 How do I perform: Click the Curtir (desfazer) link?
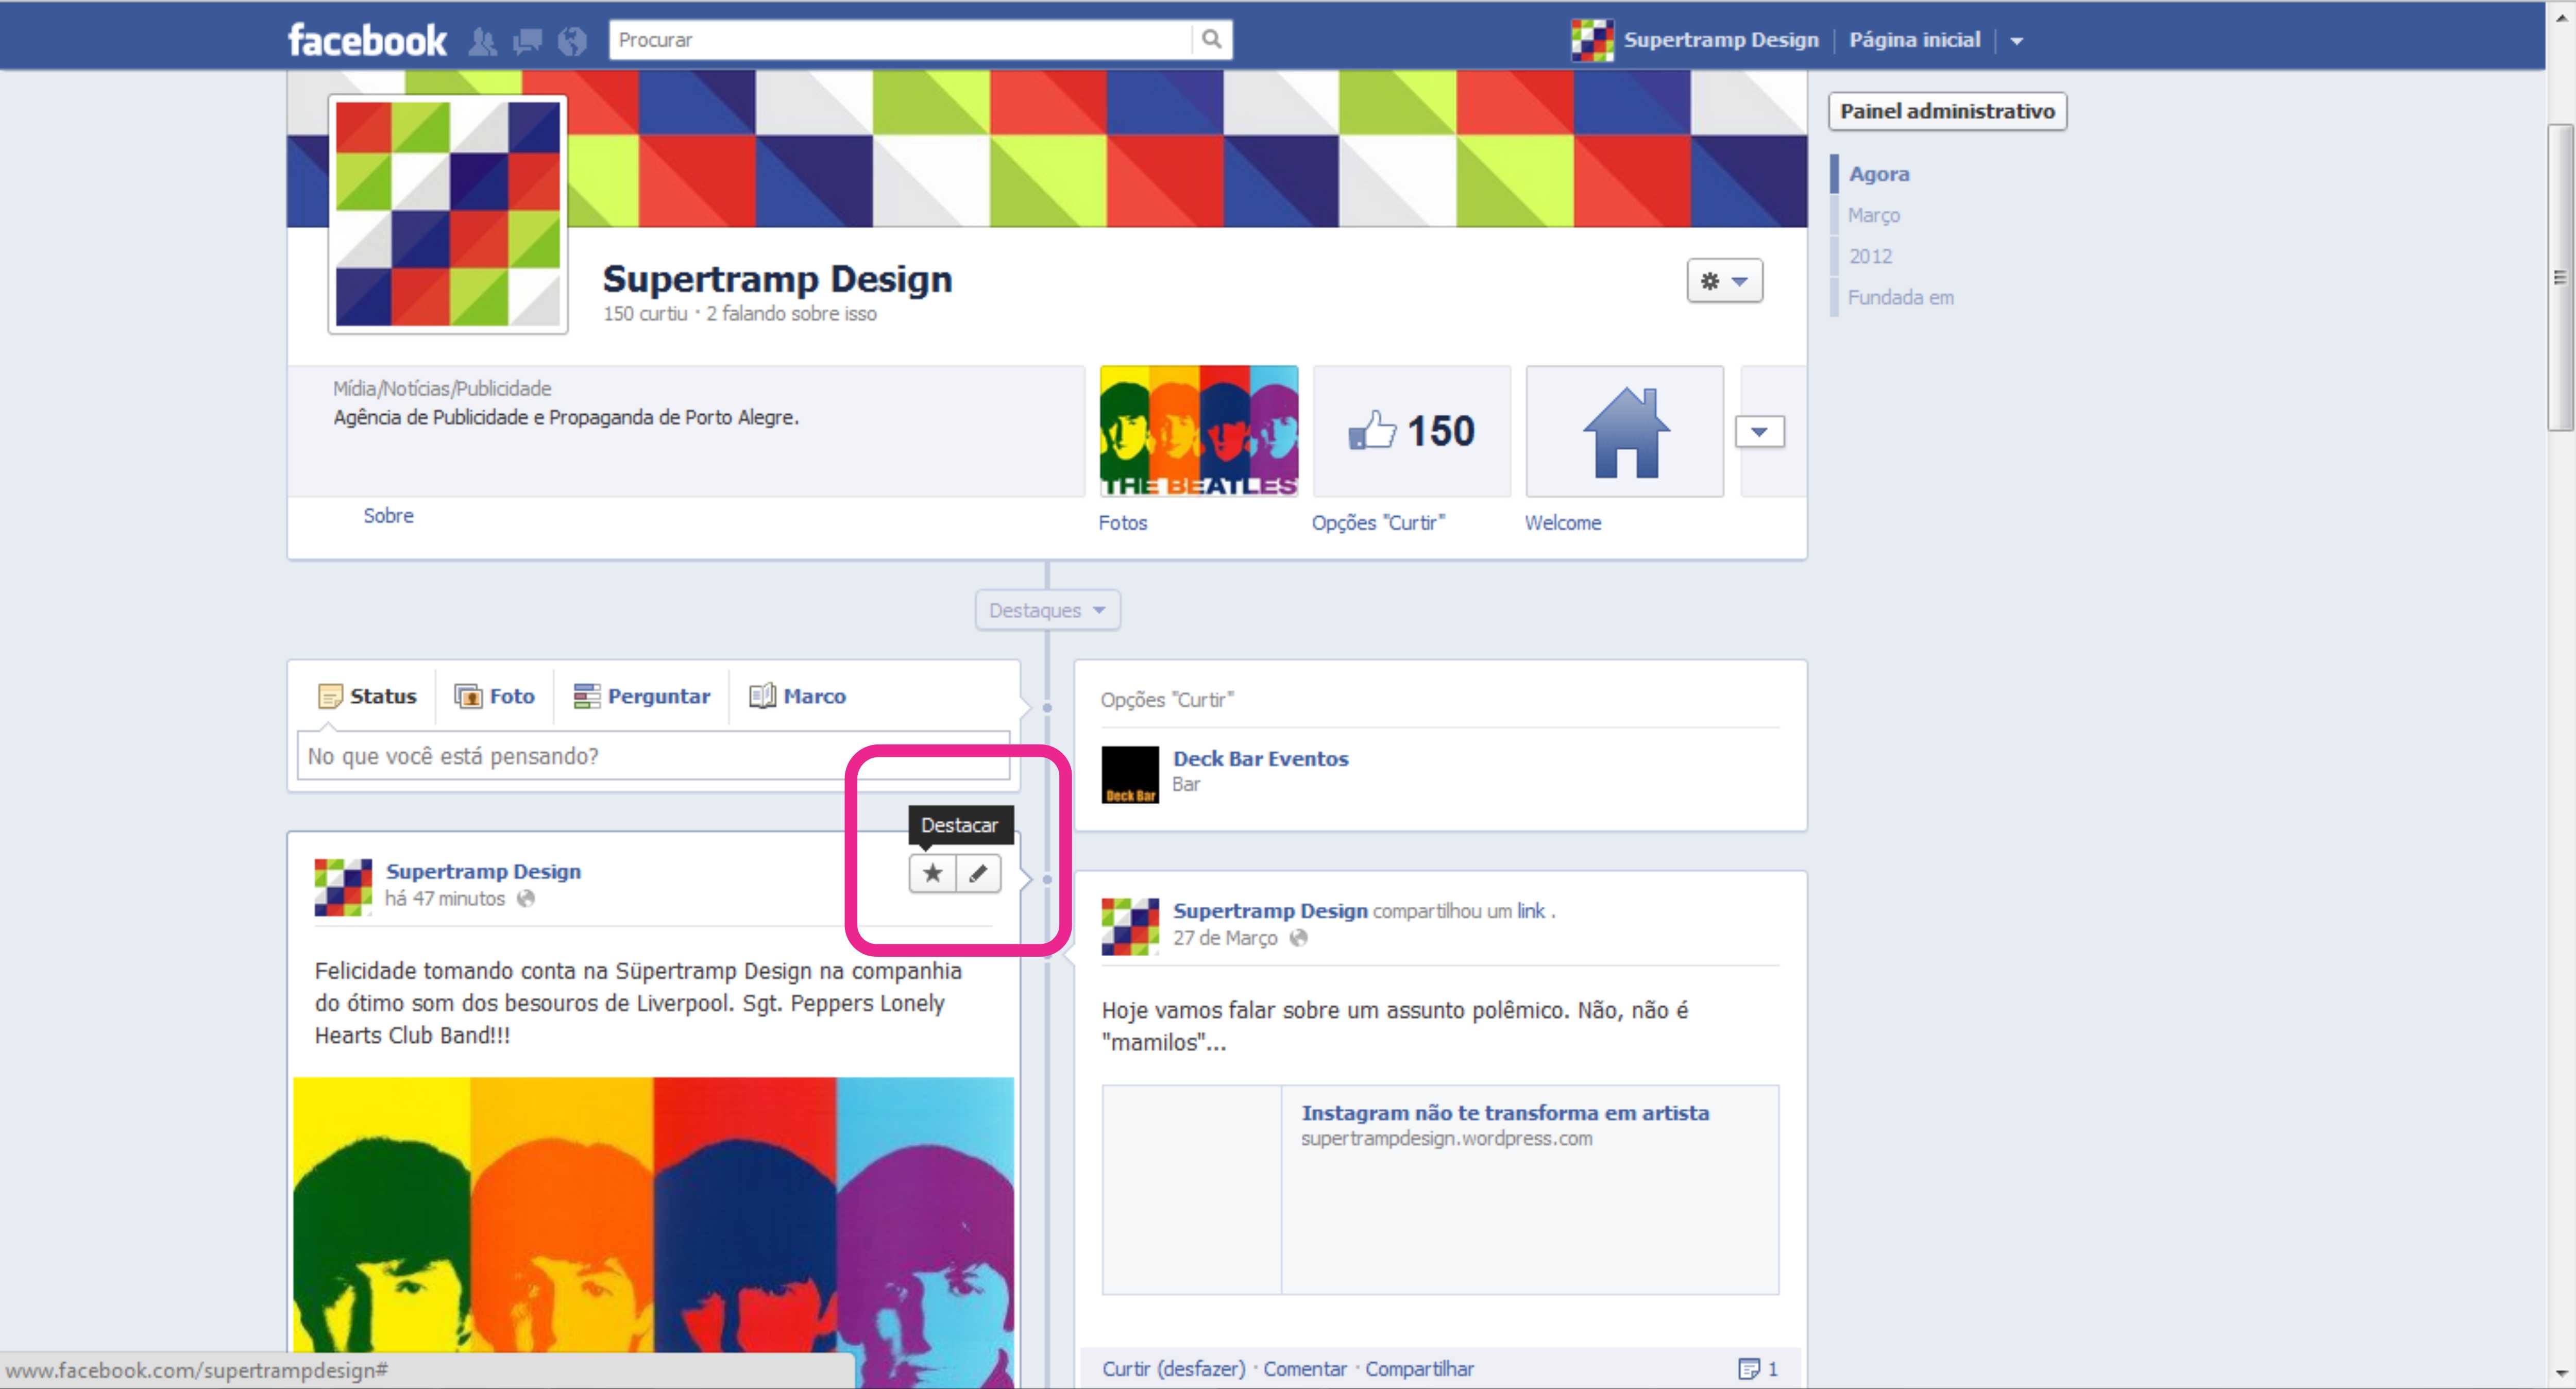tap(1173, 1368)
